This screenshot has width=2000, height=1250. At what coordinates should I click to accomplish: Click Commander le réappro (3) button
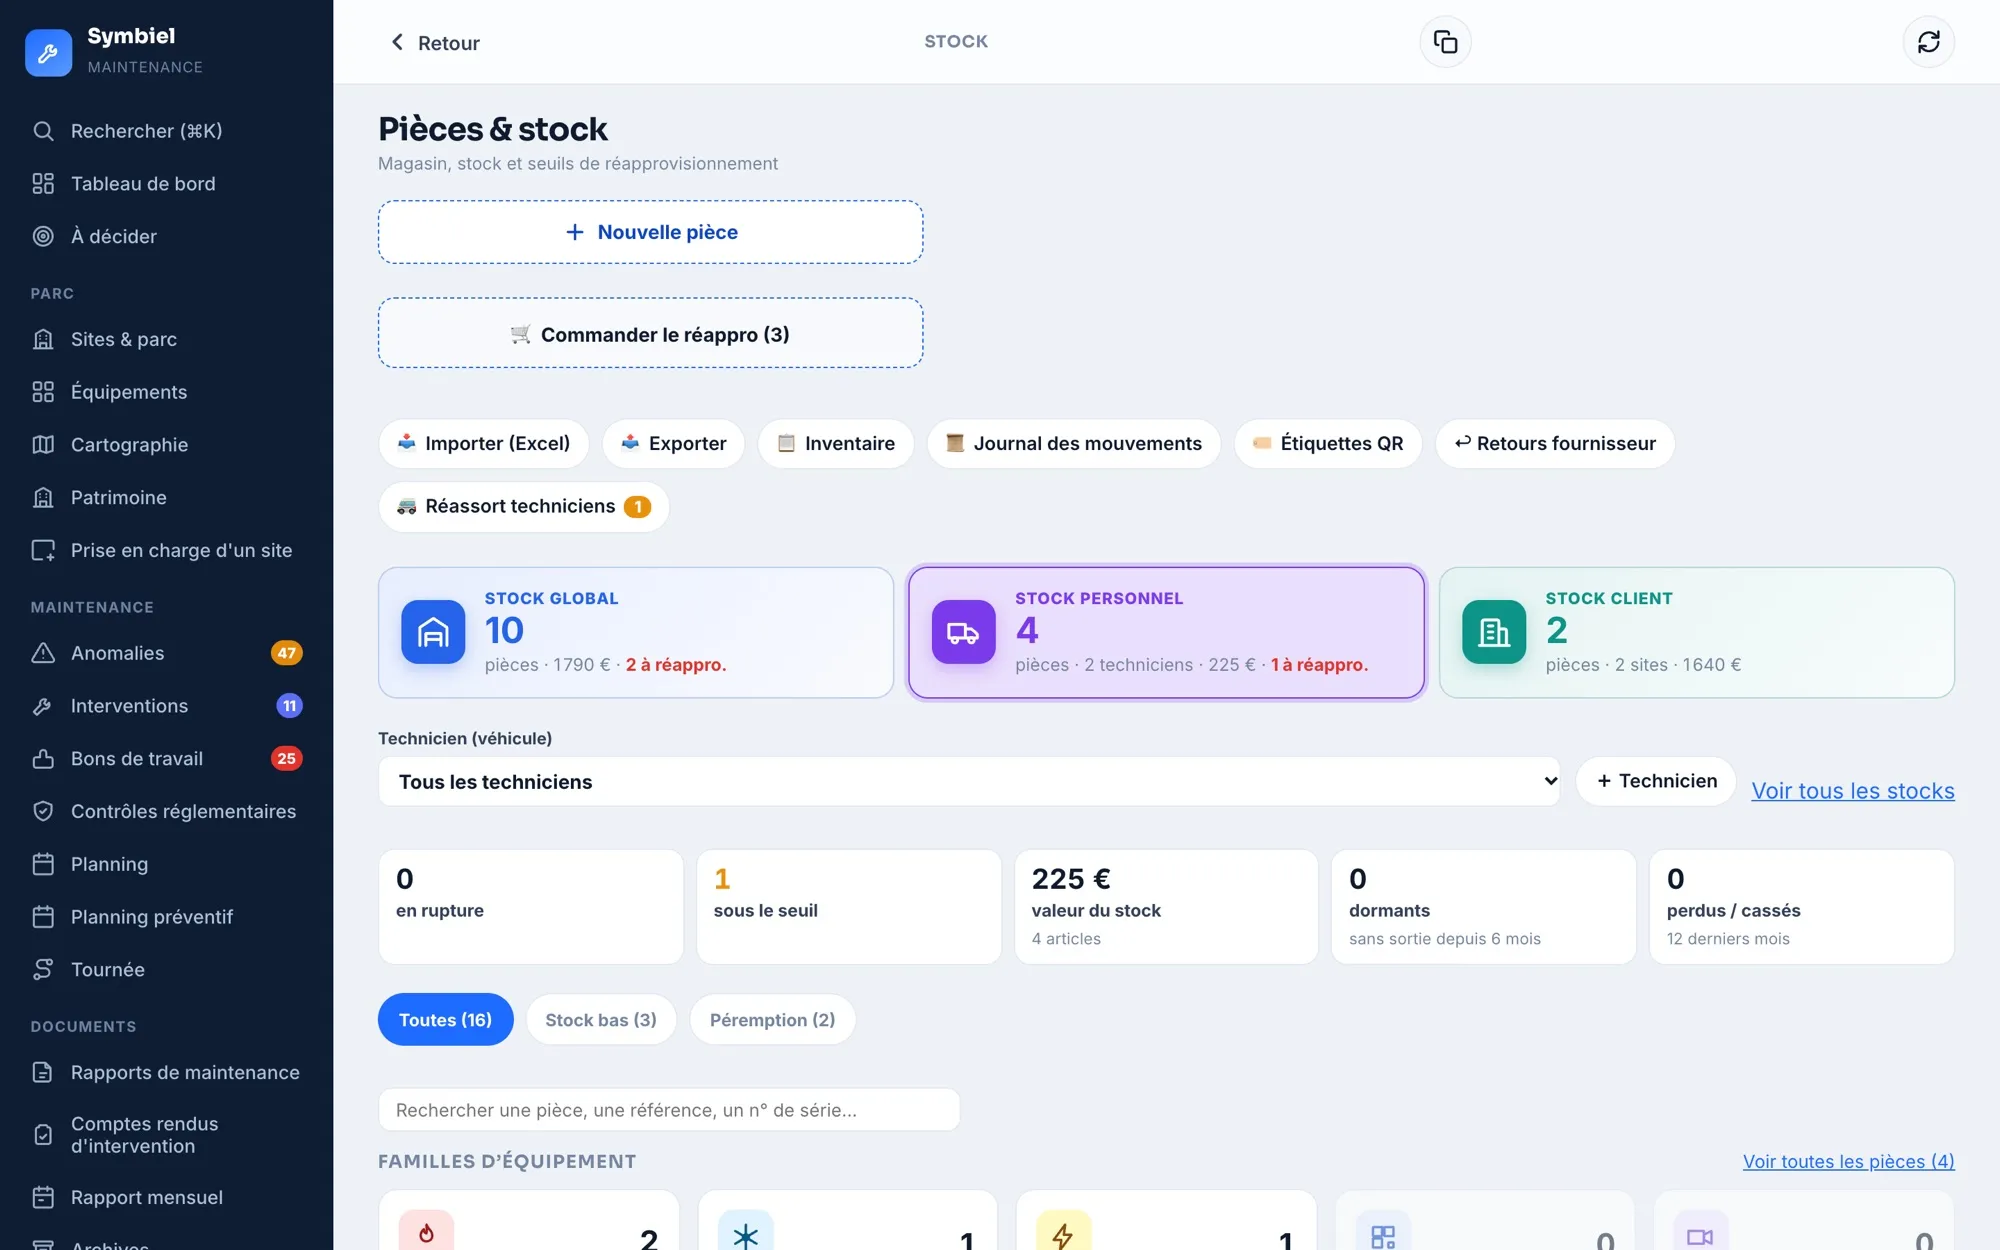point(650,333)
